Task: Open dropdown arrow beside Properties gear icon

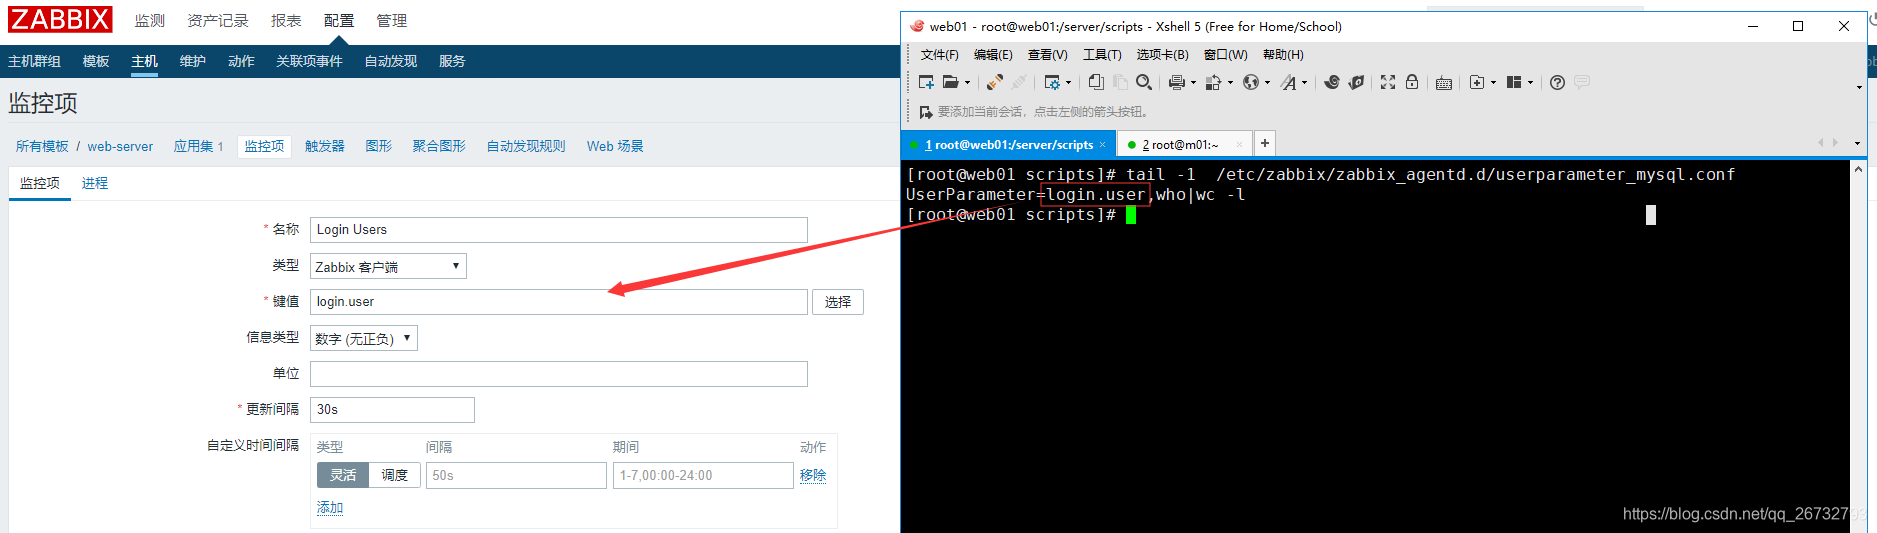Action: [1068, 83]
